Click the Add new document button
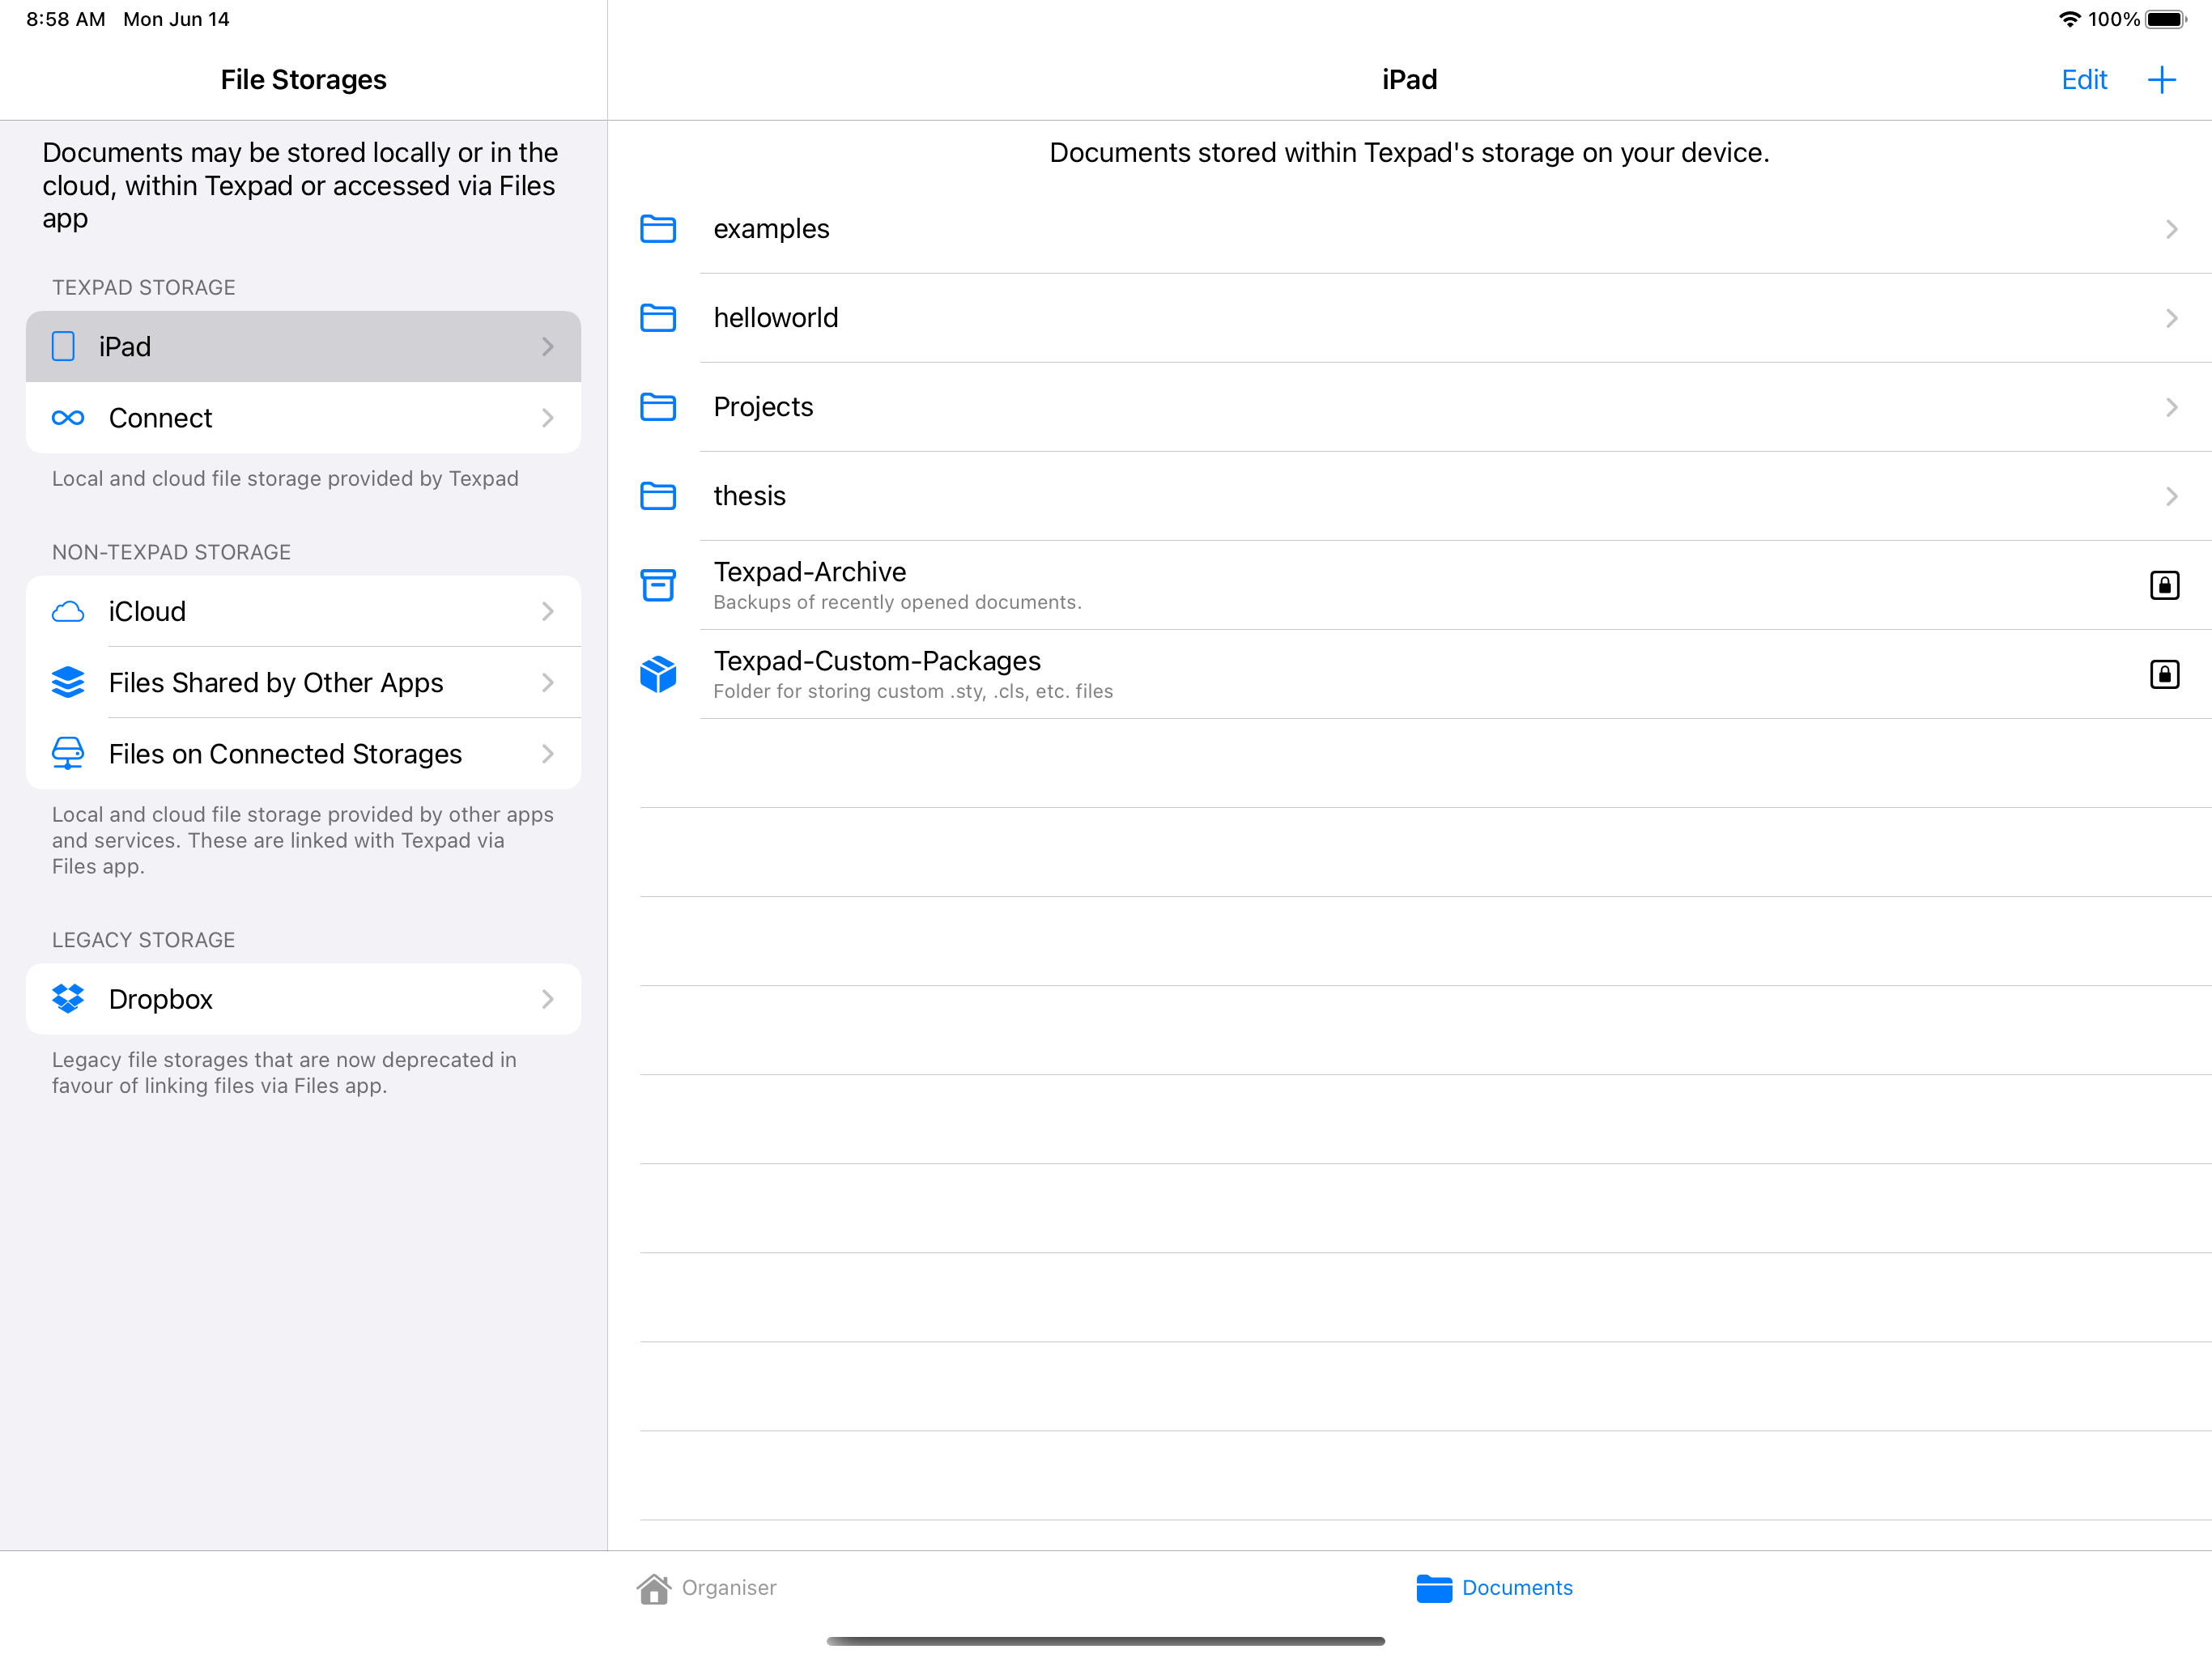Screen dimensions: 2212x1658 click(2163, 79)
